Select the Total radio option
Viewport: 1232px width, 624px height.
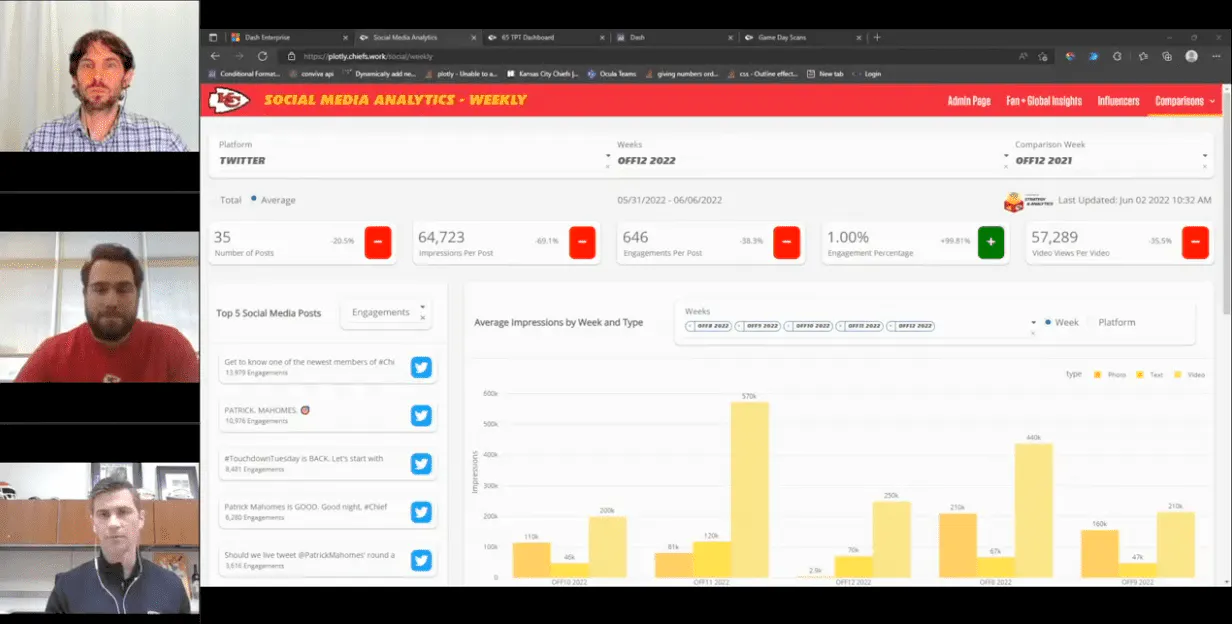click(x=231, y=200)
